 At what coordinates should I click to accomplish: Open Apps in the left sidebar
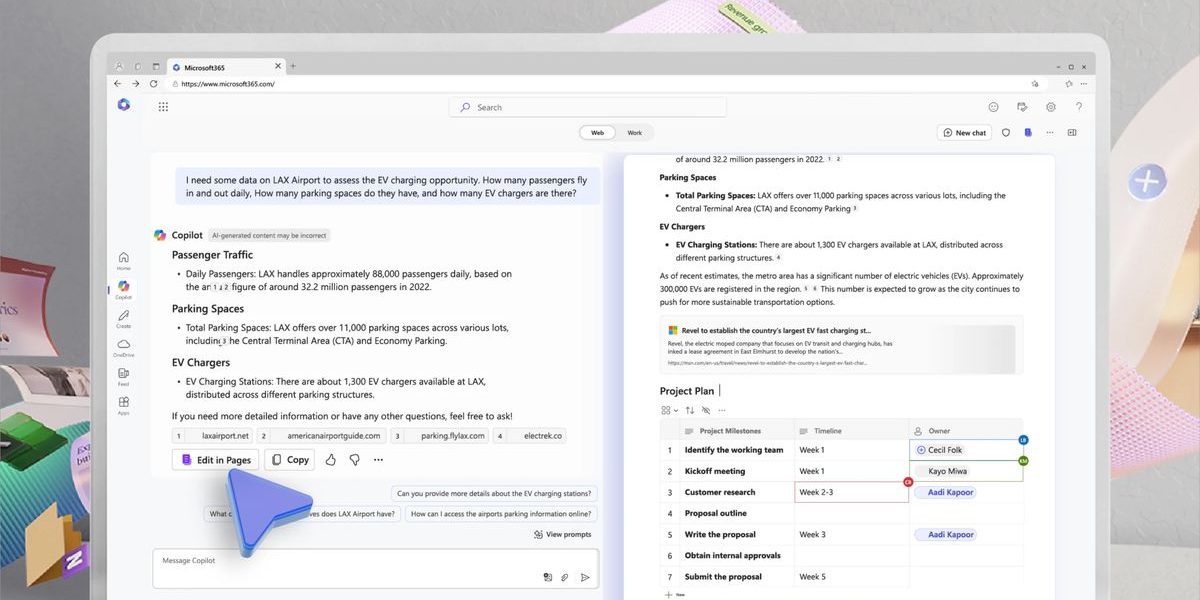[123, 405]
